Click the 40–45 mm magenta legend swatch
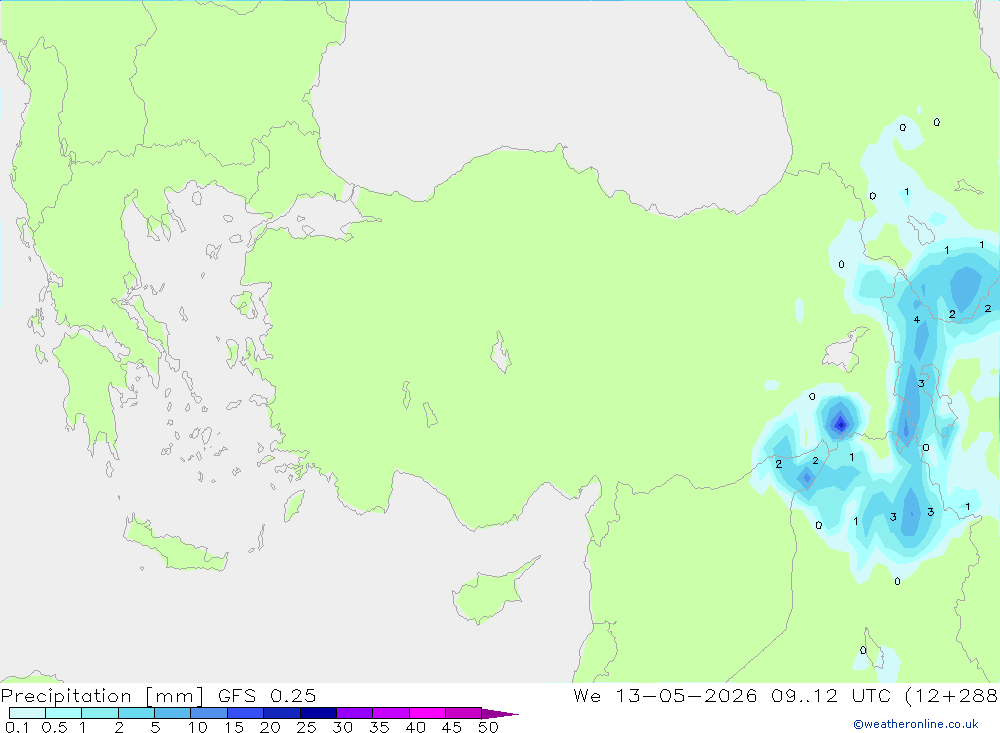 (x=427, y=713)
